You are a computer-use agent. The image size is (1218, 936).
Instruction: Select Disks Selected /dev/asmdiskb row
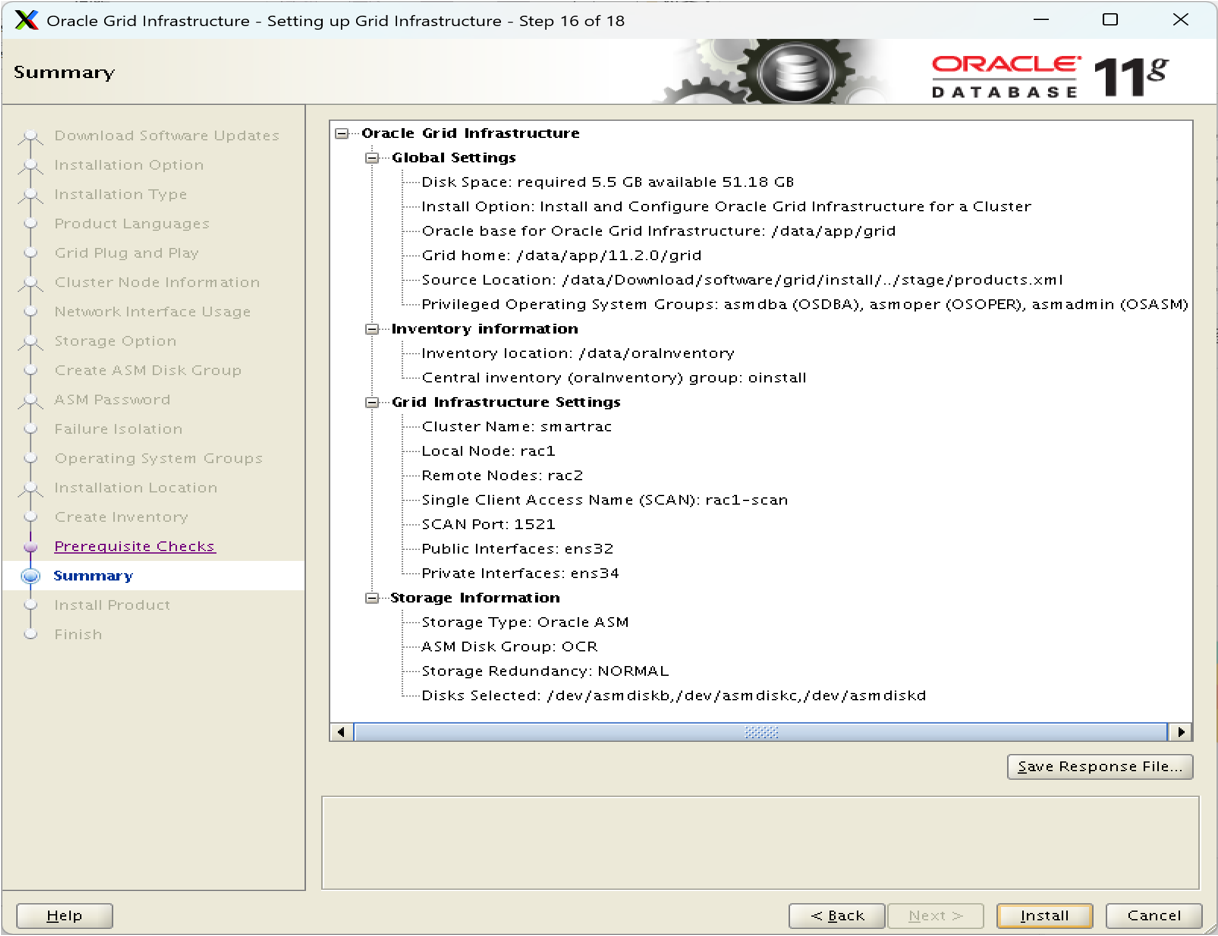674,696
